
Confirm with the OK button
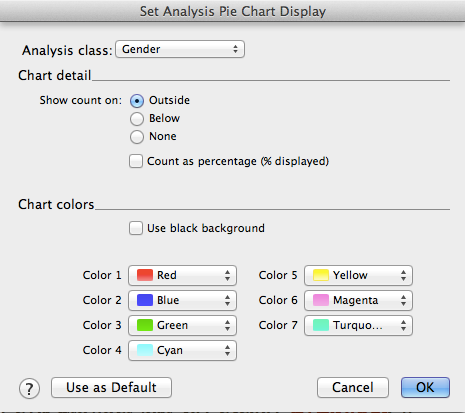pos(425,387)
